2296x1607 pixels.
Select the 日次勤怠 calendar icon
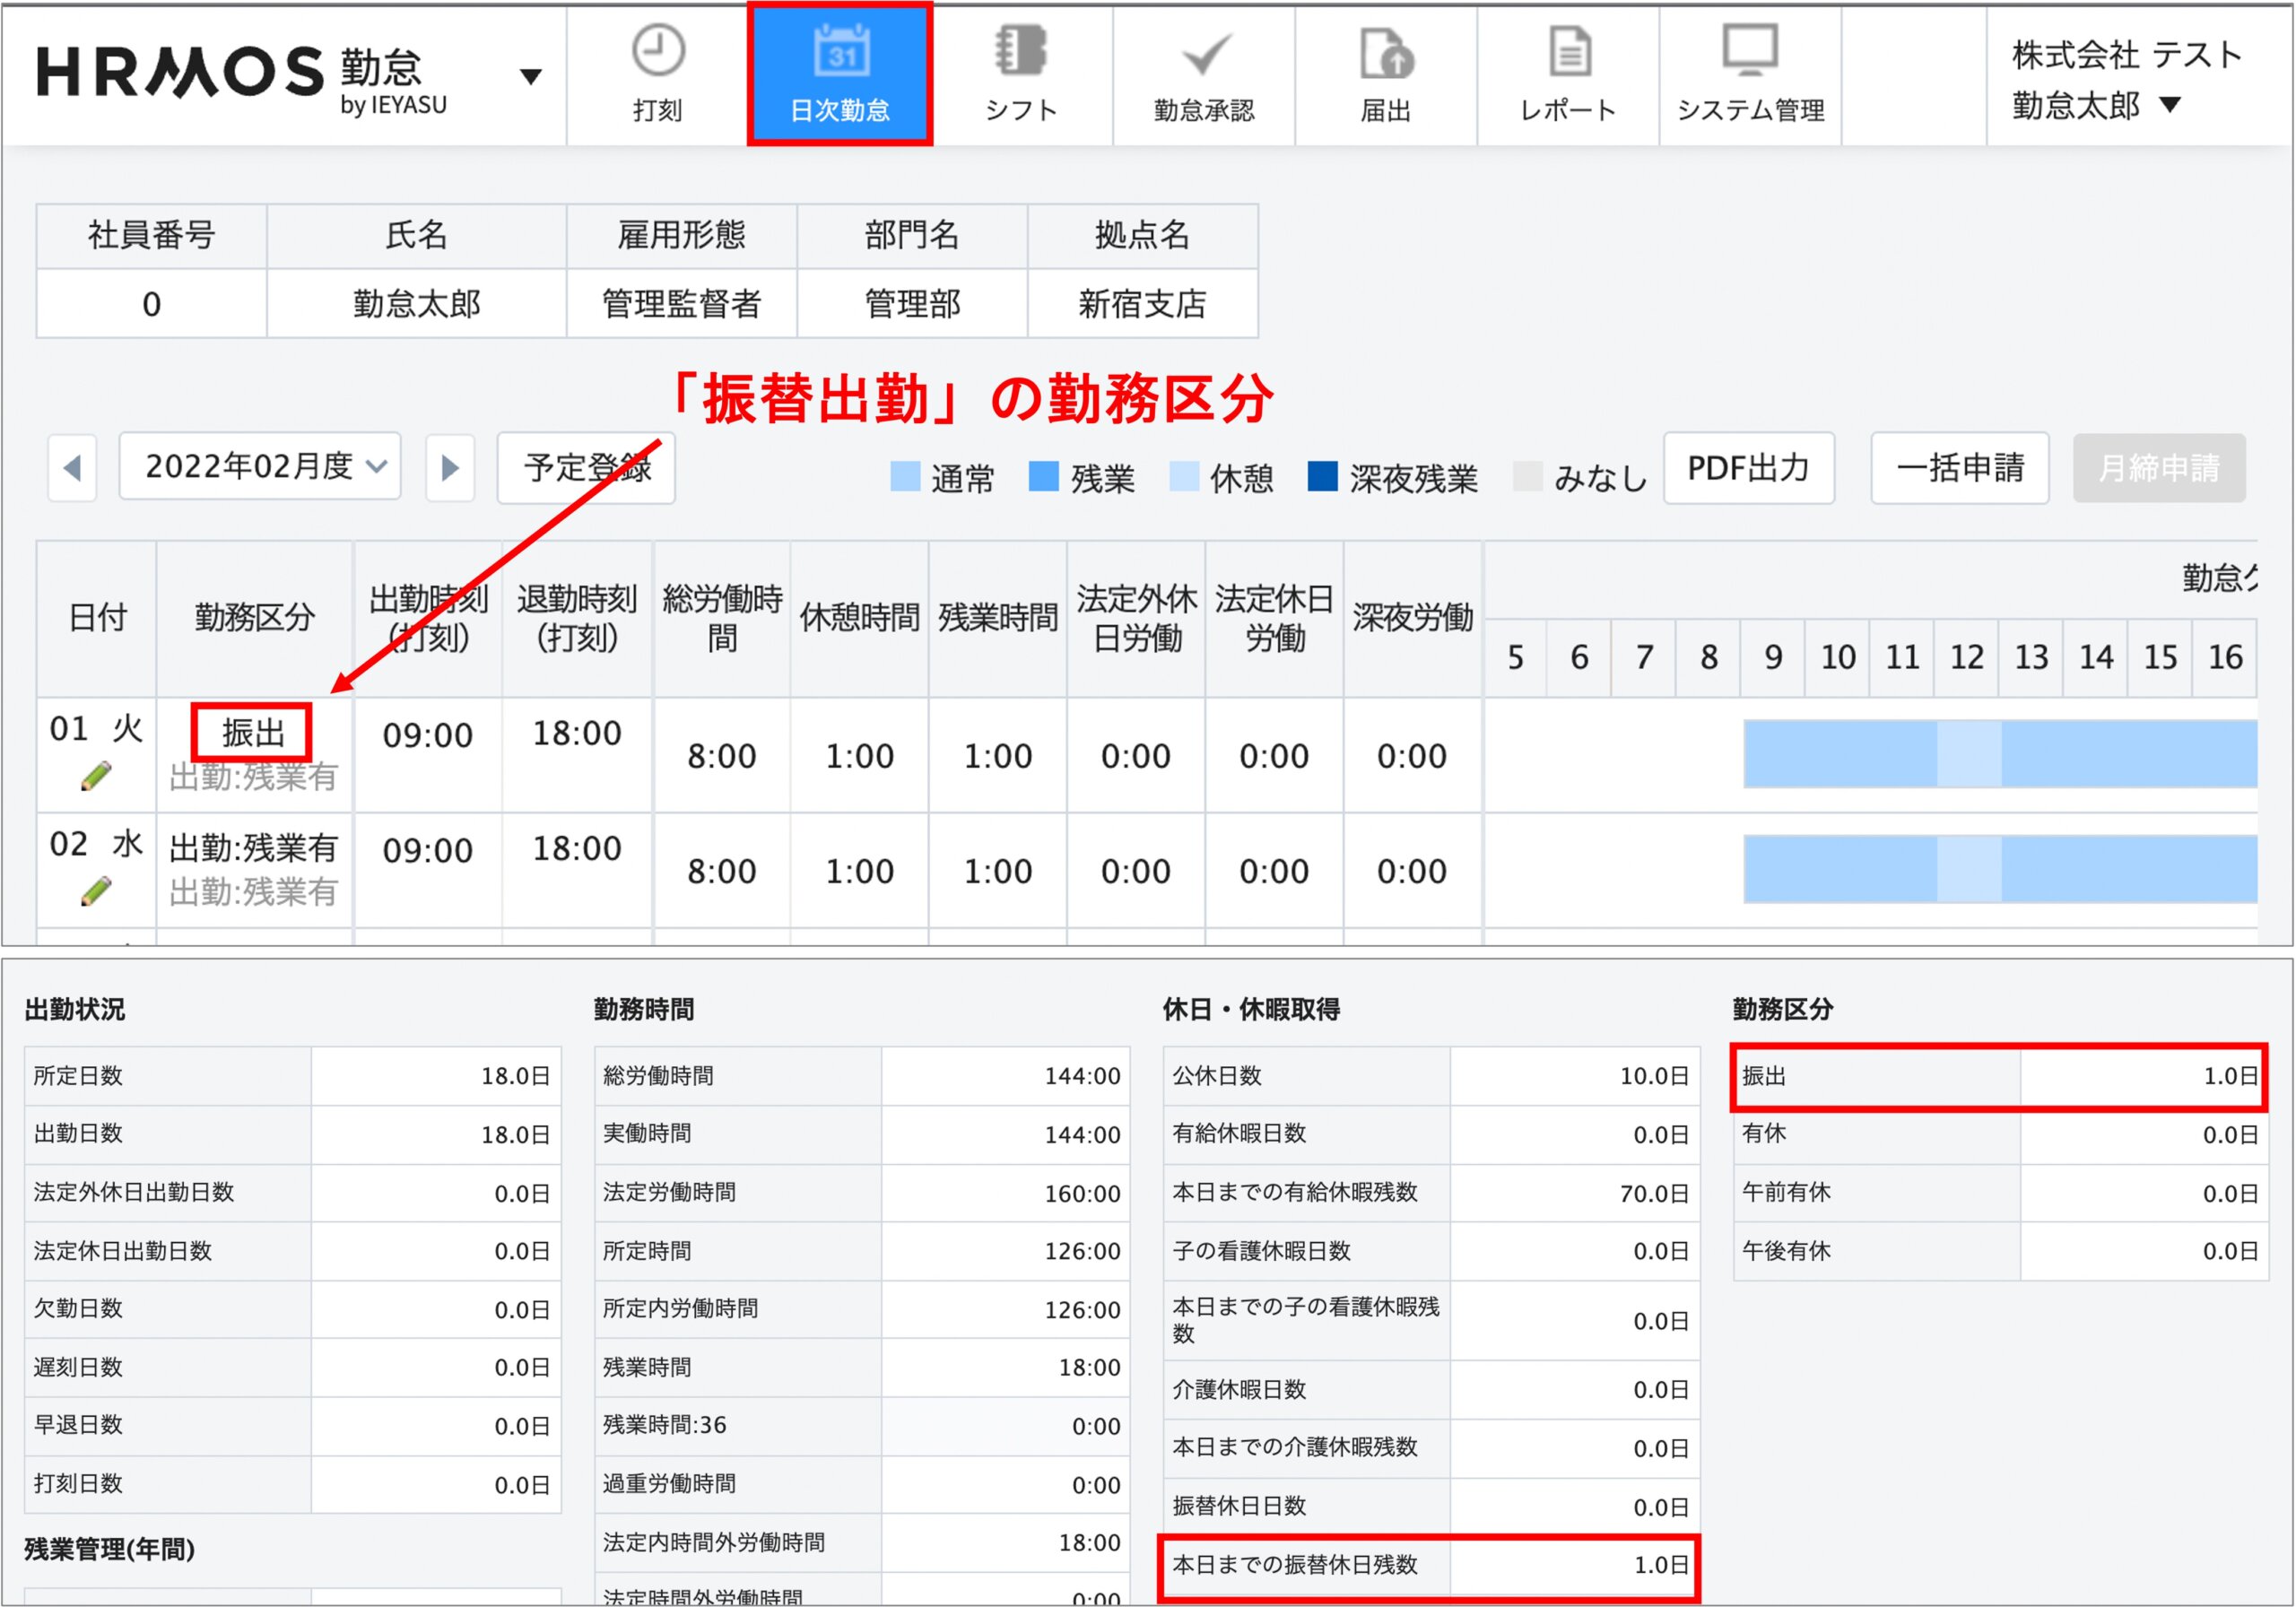(x=840, y=52)
